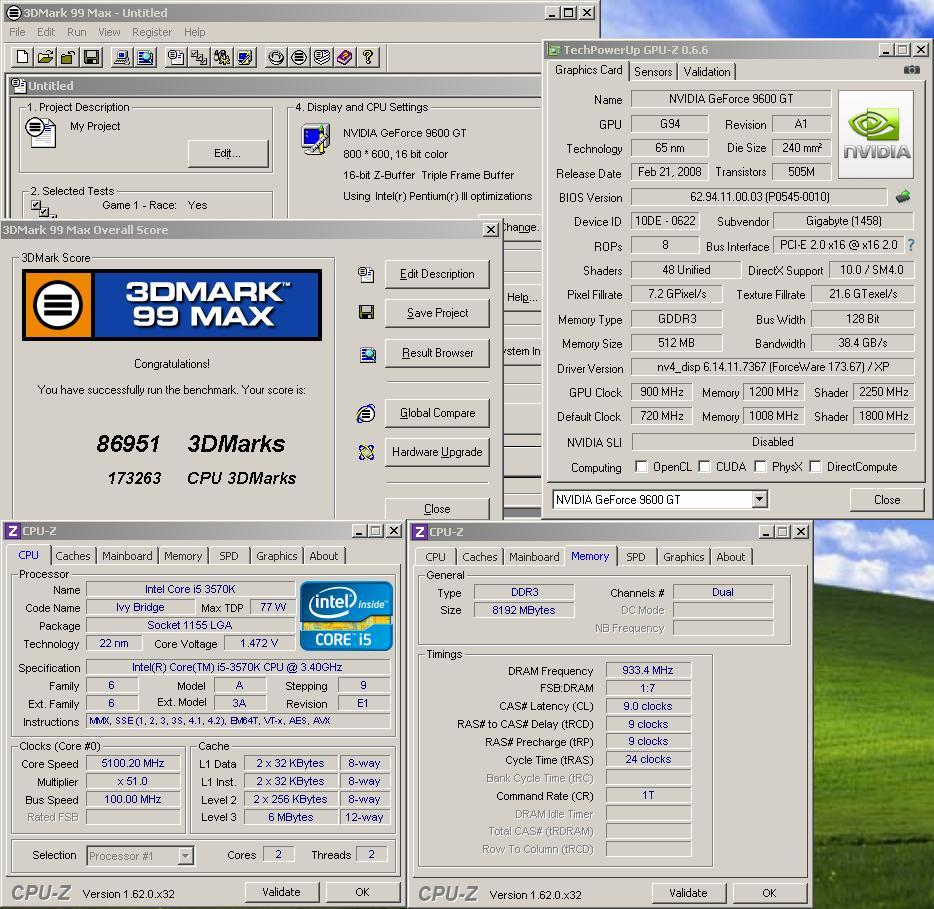This screenshot has width=934, height=909.
Task: Click the Intel Core i5 logo badge
Action: pos(346,615)
